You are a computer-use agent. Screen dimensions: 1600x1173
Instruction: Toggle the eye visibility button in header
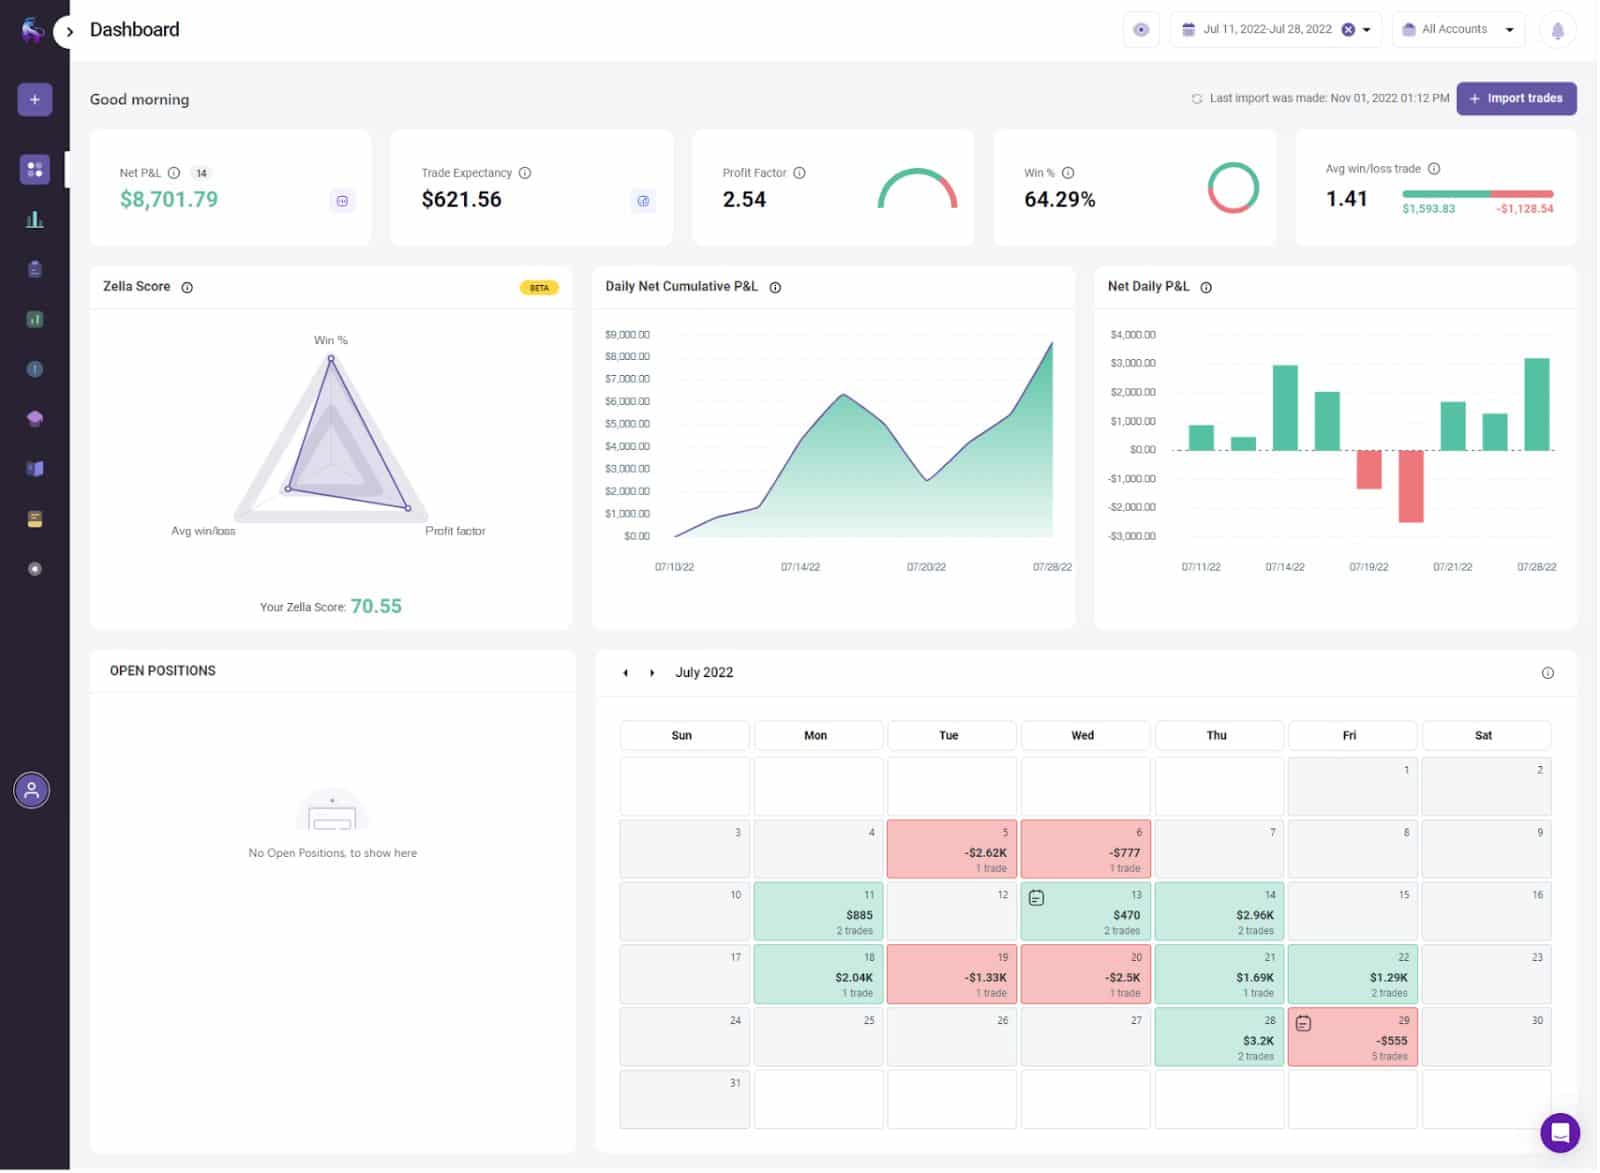pyautogui.click(x=1142, y=30)
